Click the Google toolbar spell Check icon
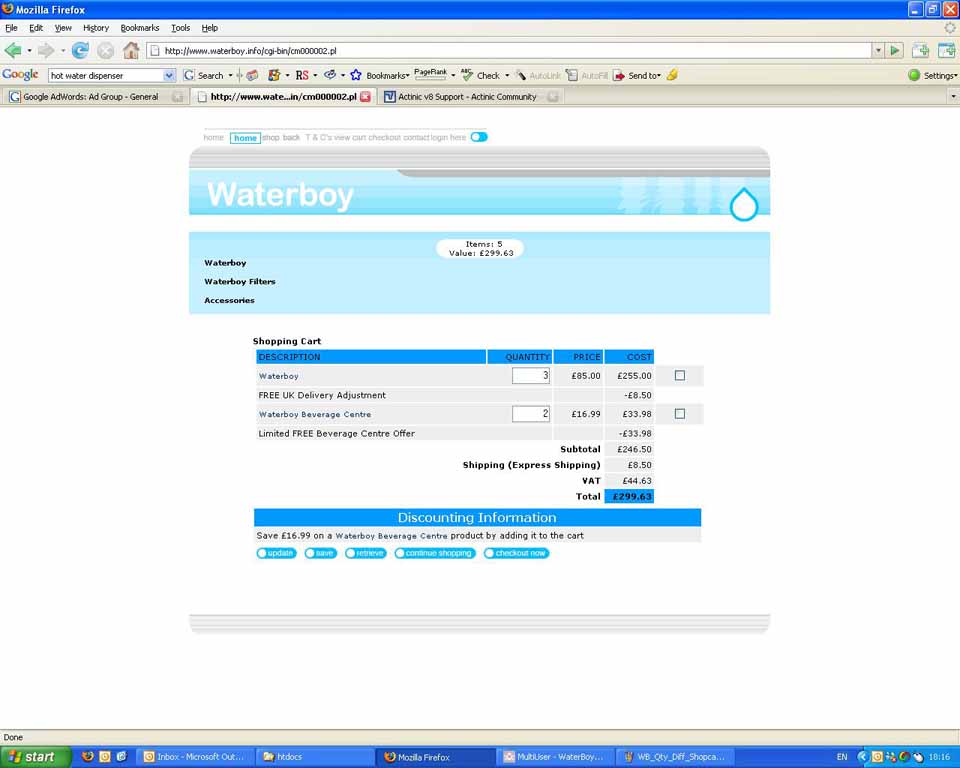Viewport: 960px width, 768px height. click(468, 75)
